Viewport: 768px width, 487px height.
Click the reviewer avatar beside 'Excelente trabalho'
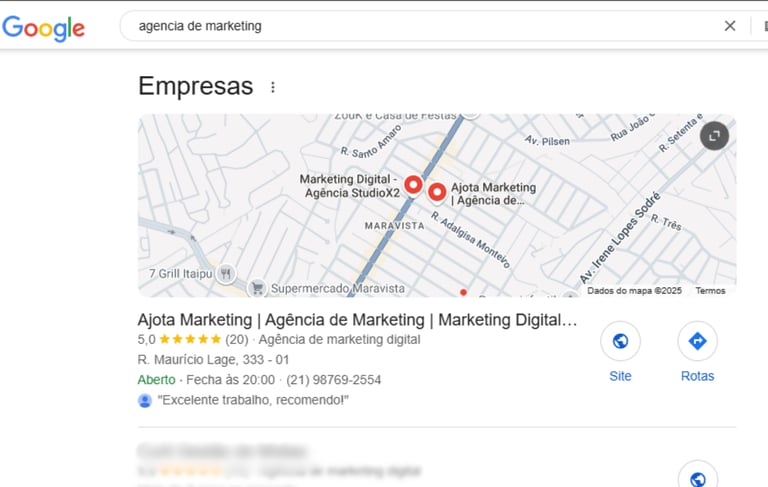coord(145,401)
